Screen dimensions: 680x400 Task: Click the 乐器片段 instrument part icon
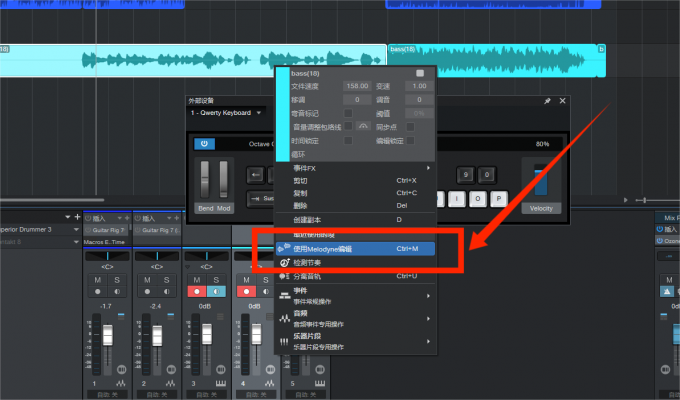coord(284,341)
